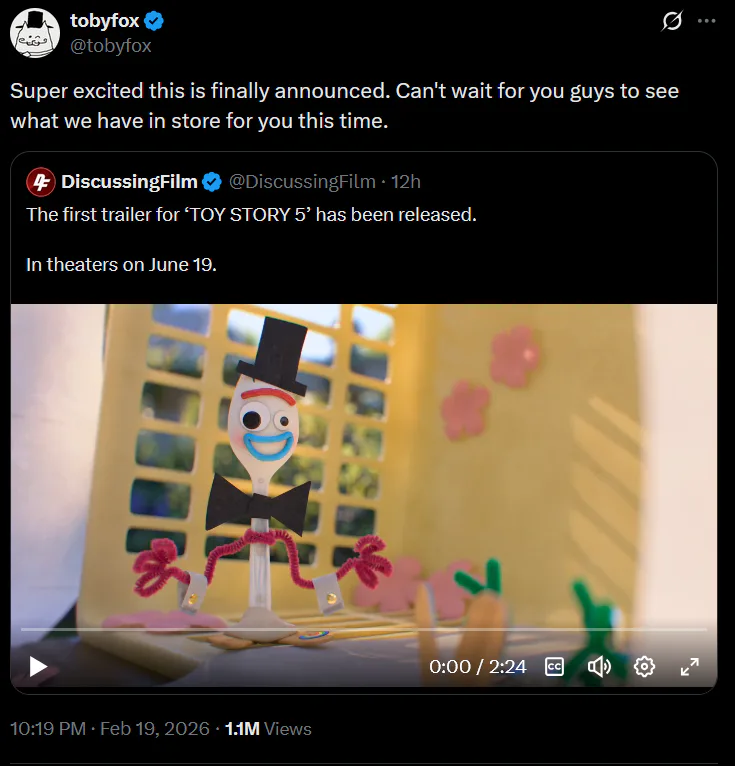The height and width of the screenshot is (766, 735).
Task: Open the quoted Toy Story 5 post text
Action: point(251,214)
